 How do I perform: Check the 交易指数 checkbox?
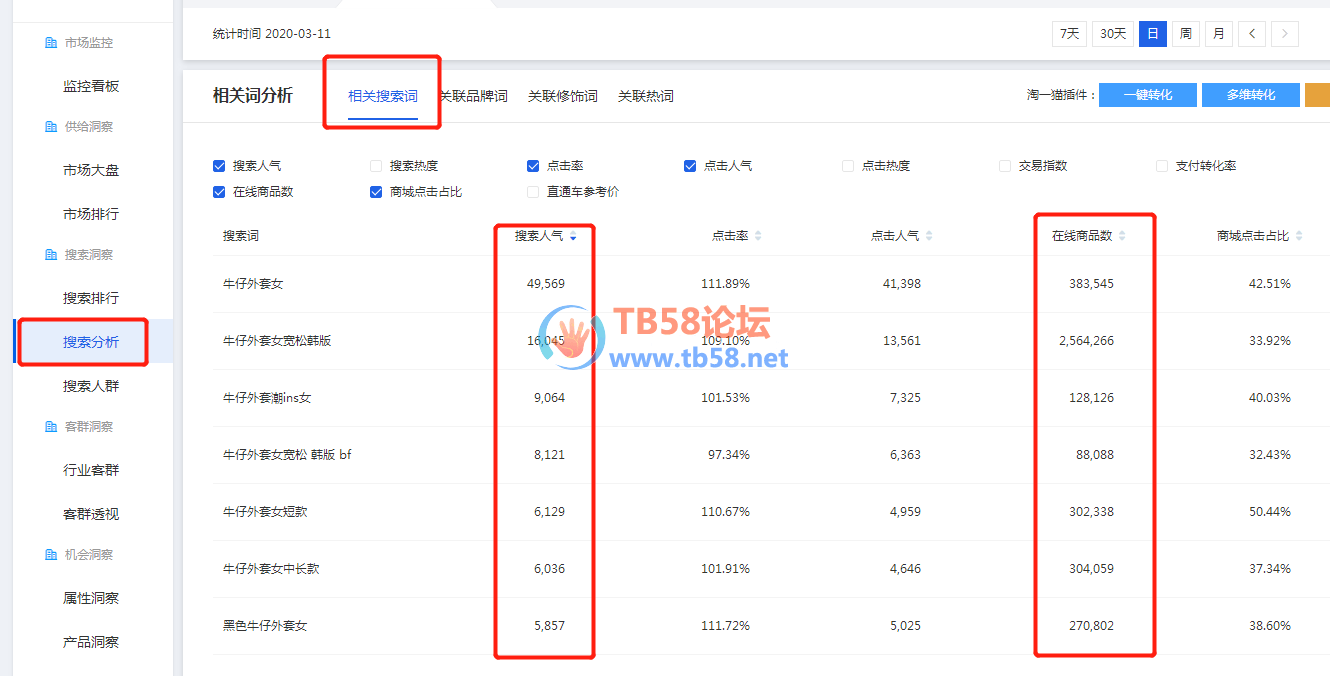[x=1005, y=166]
